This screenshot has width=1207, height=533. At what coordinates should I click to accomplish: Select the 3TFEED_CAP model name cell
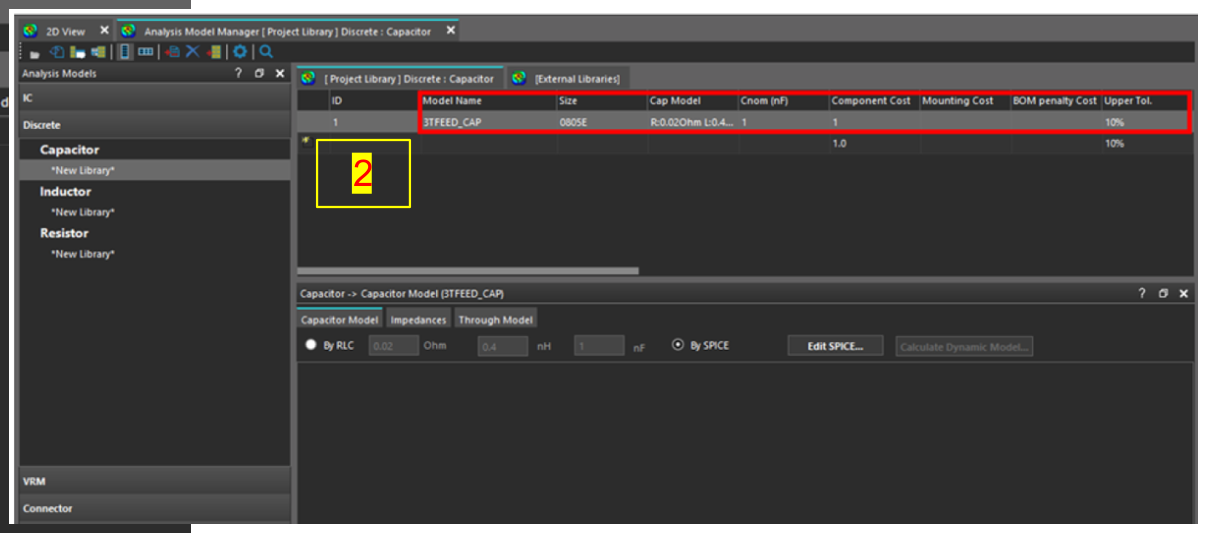[488, 122]
